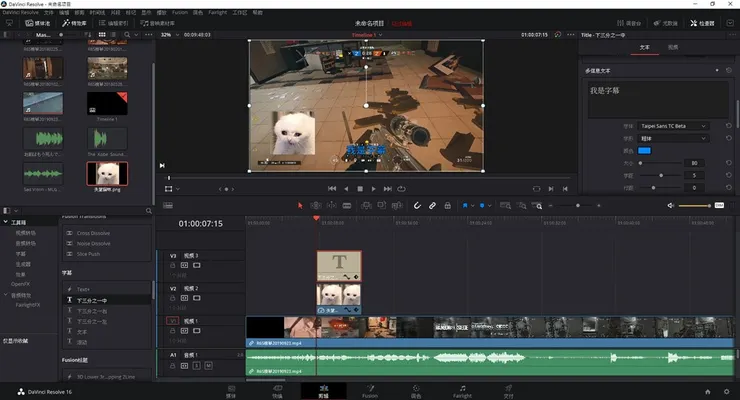This screenshot has width=740, height=400.
Task: Click the lock position padlock icon
Action: click(x=449, y=205)
